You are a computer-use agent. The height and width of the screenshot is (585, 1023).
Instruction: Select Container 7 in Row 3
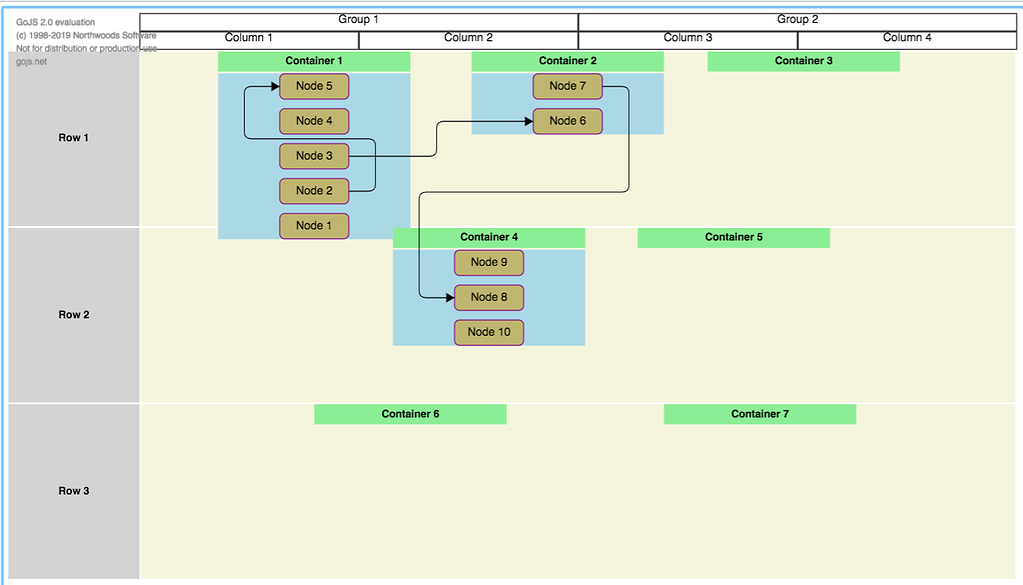(759, 413)
